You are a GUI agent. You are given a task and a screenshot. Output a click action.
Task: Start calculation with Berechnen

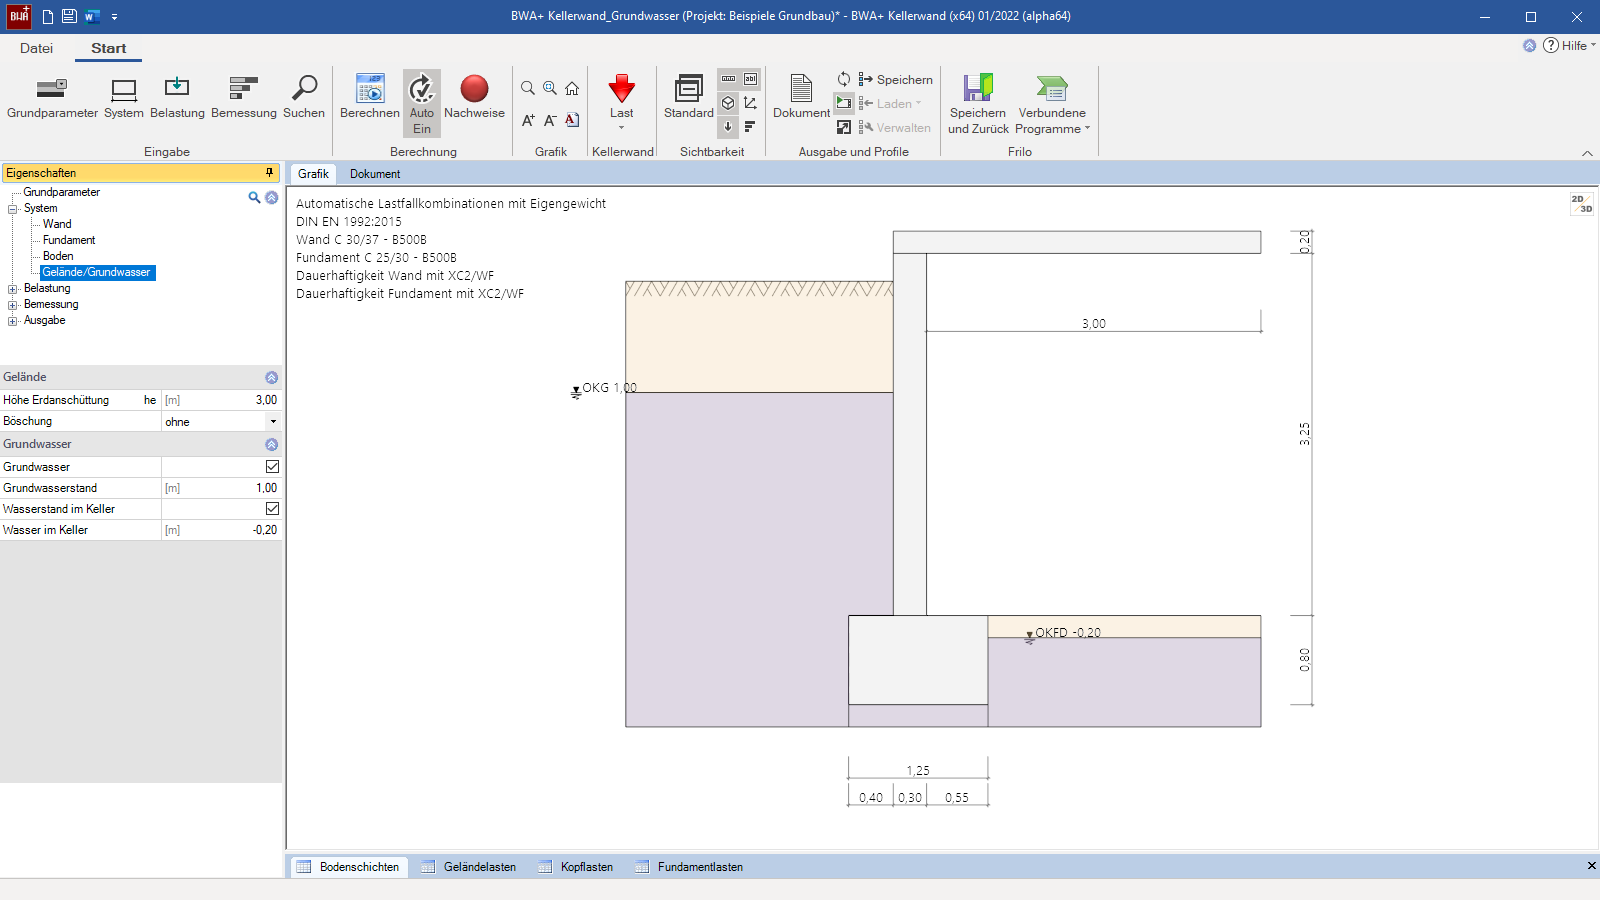tap(370, 97)
